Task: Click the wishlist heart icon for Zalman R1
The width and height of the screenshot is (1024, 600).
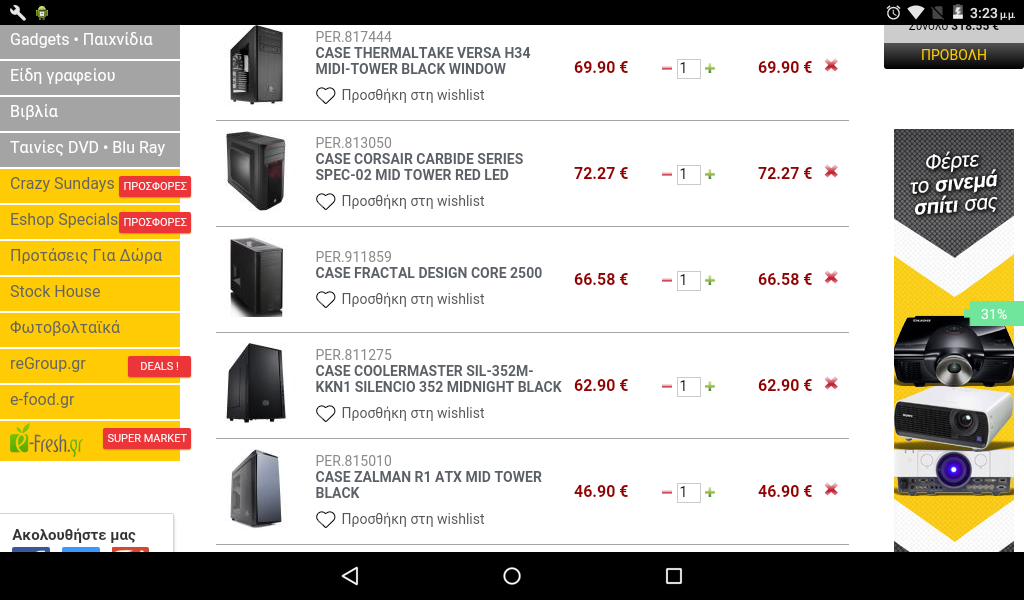Action: point(325,520)
